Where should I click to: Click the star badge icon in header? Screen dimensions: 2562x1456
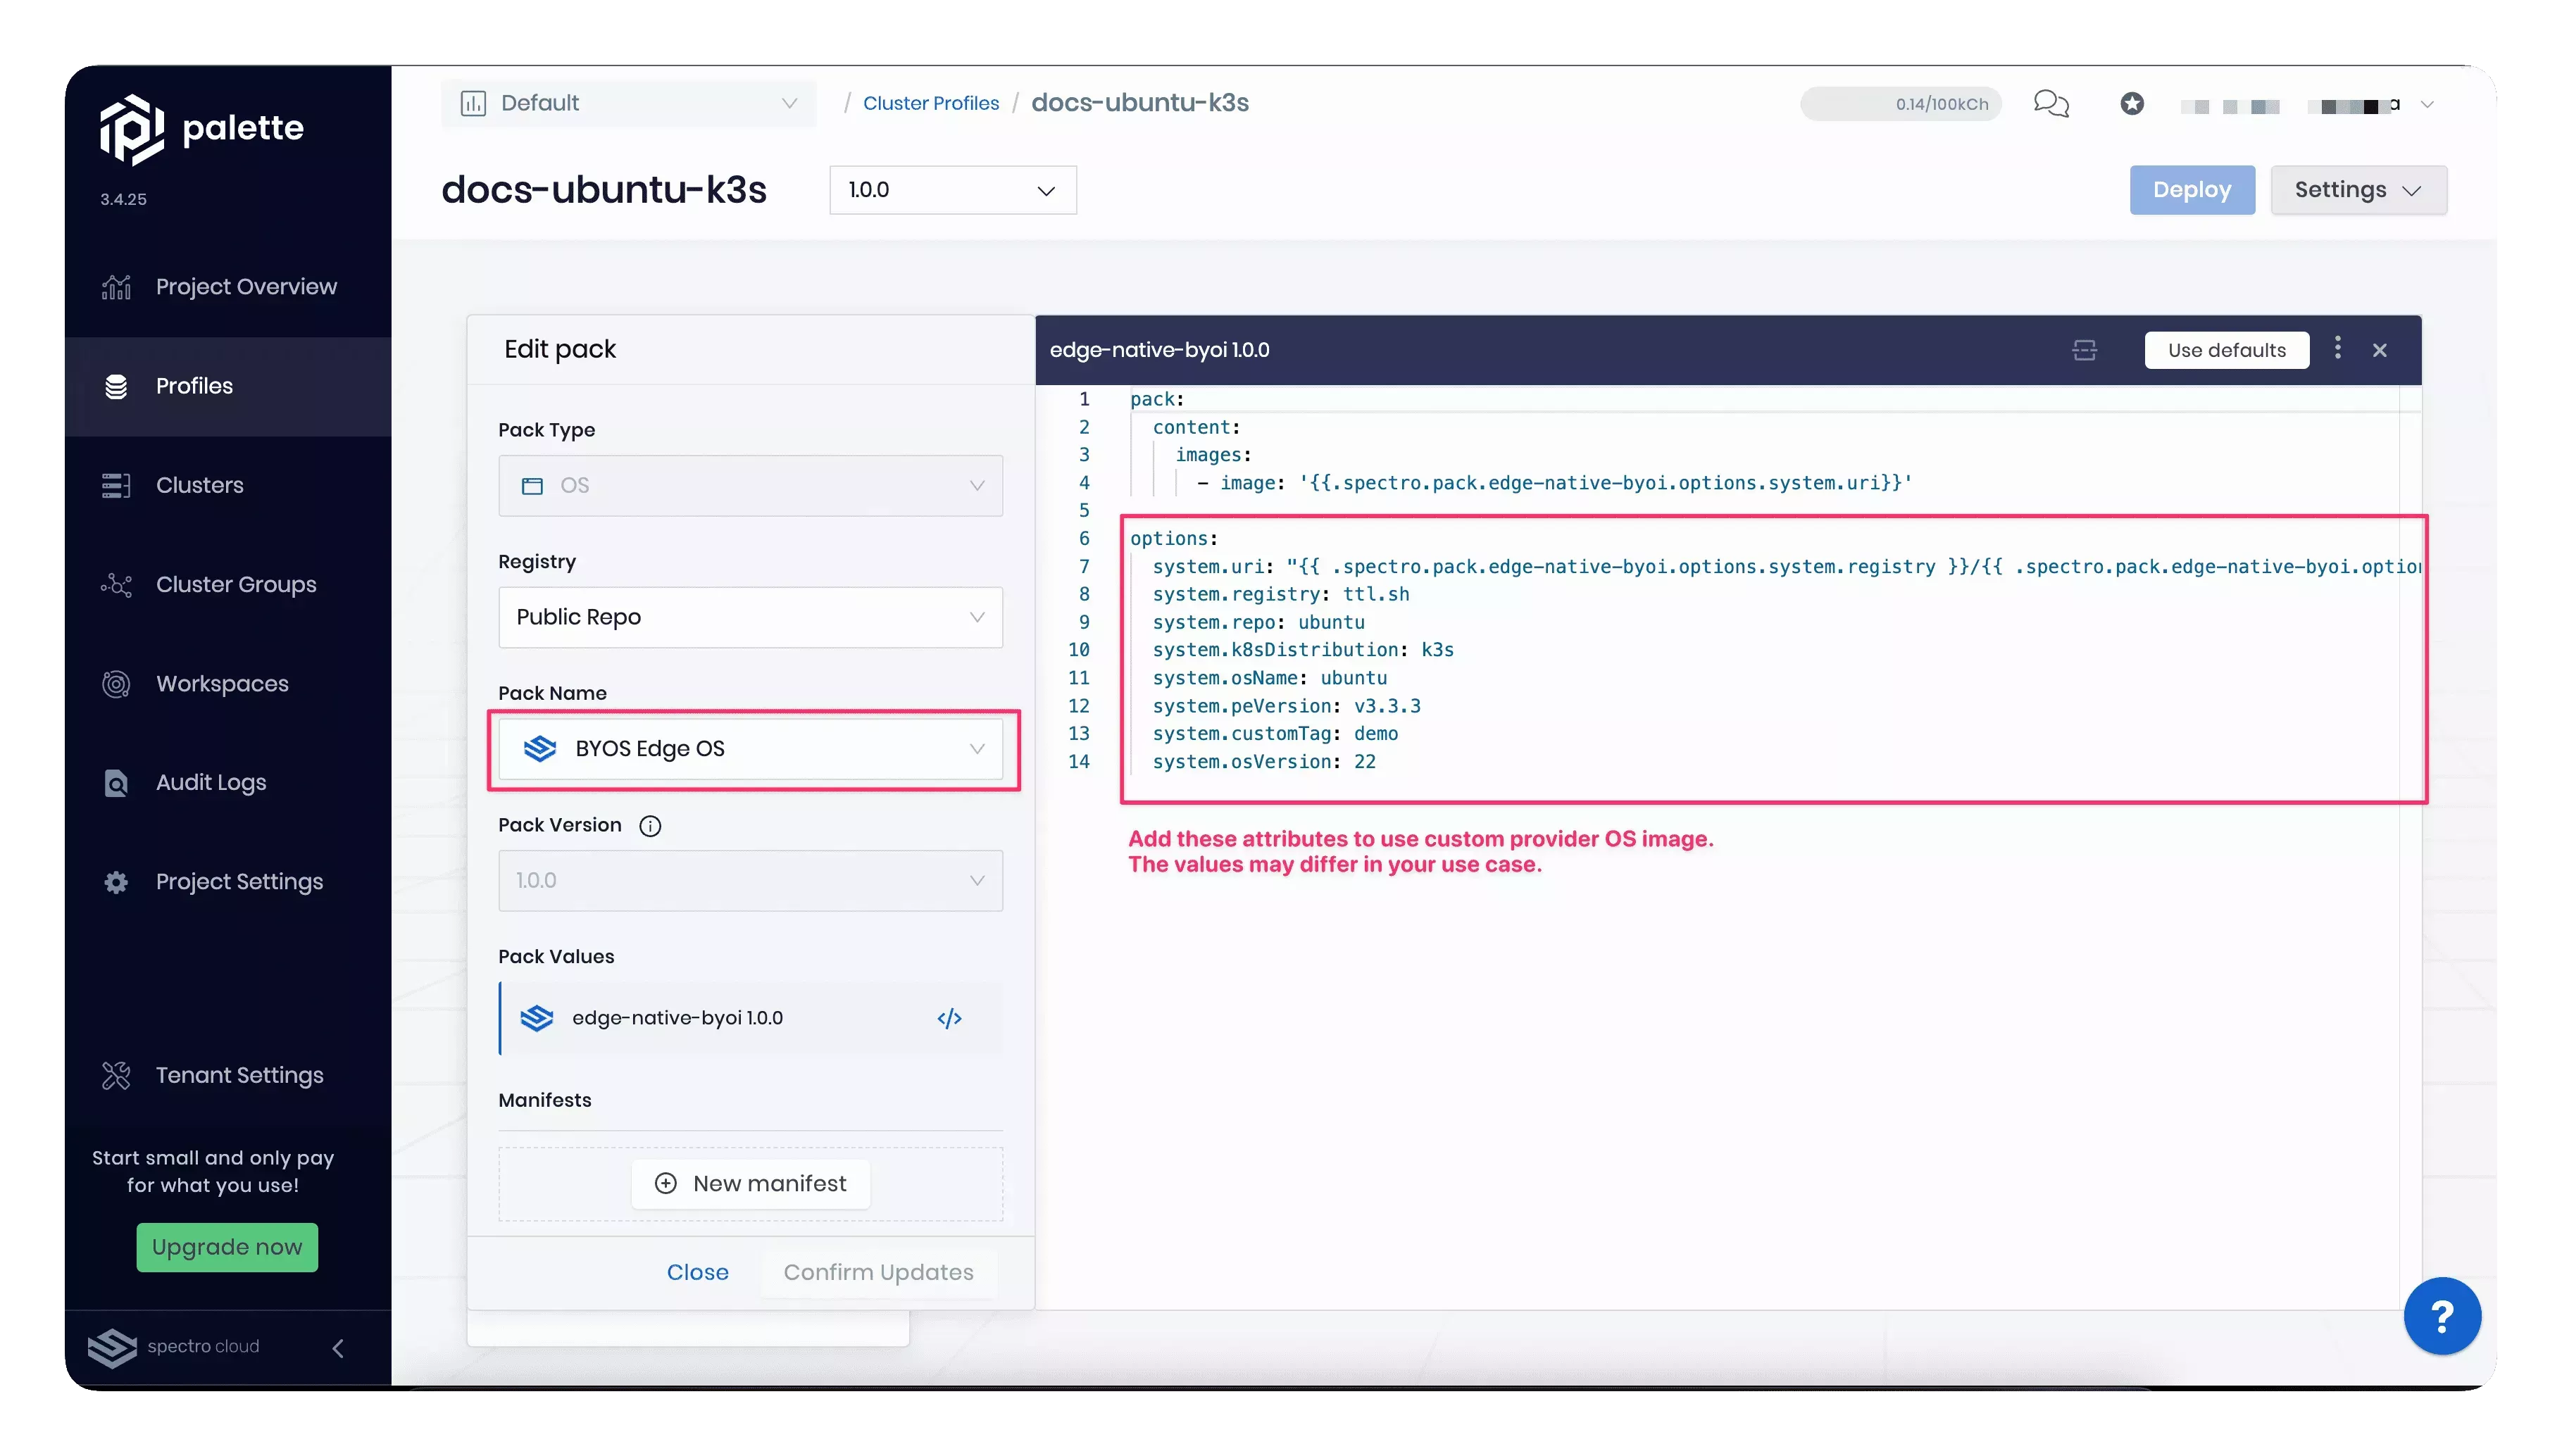pyautogui.click(x=2131, y=103)
